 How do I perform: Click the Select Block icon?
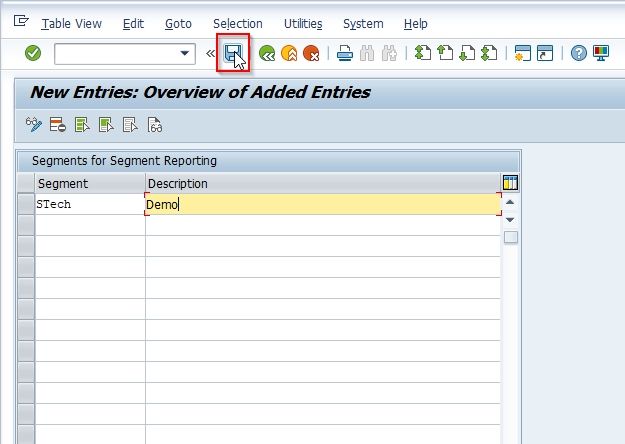106,125
